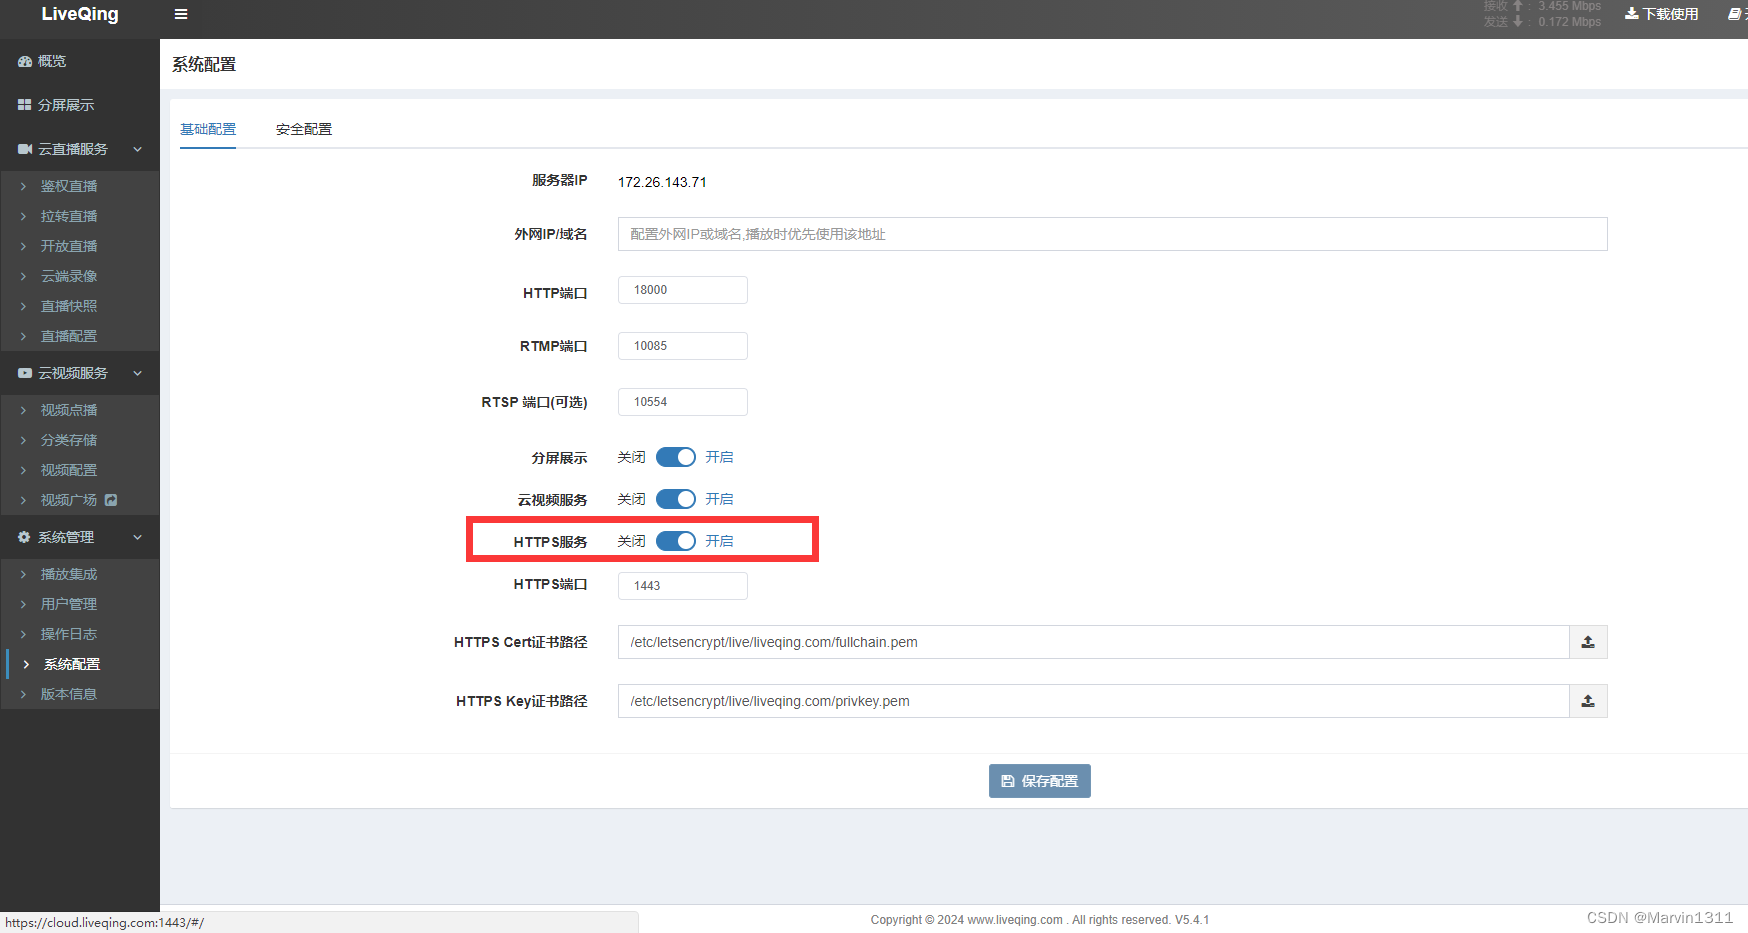Click the HTTPS Cert证书路径 input field
This screenshot has width=1748, height=933.
pyautogui.click(x=1093, y=642)
